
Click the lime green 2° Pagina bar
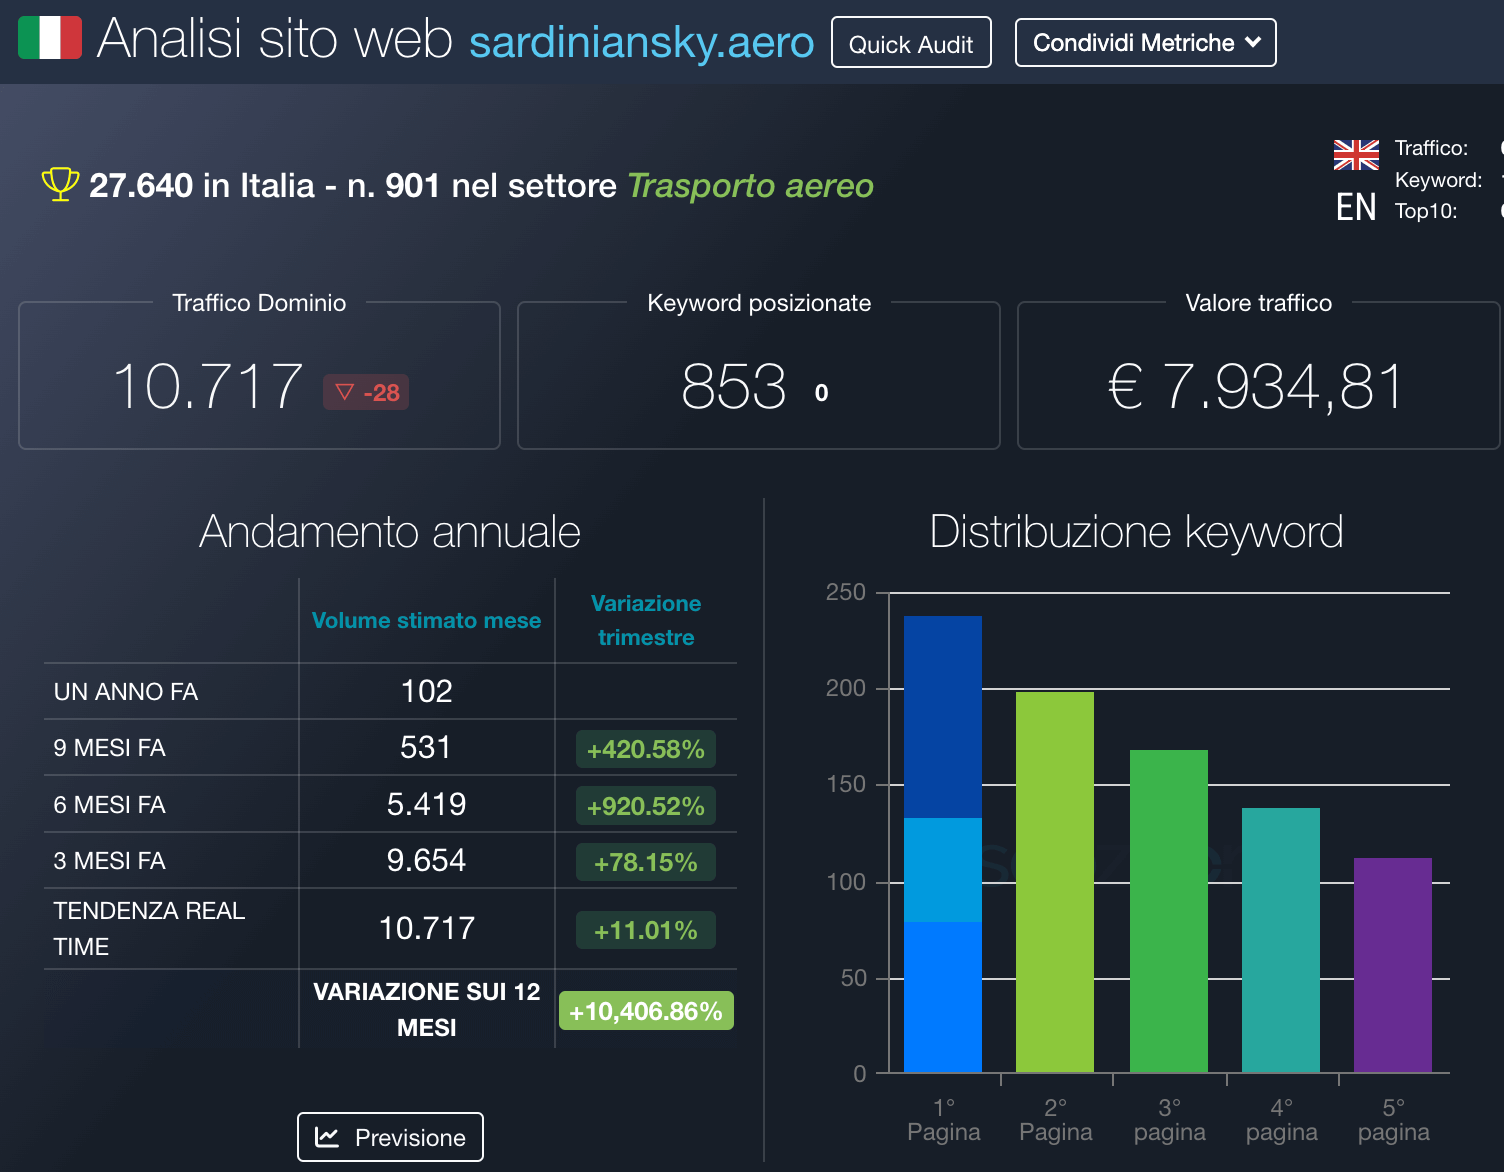click(1055, 882)
